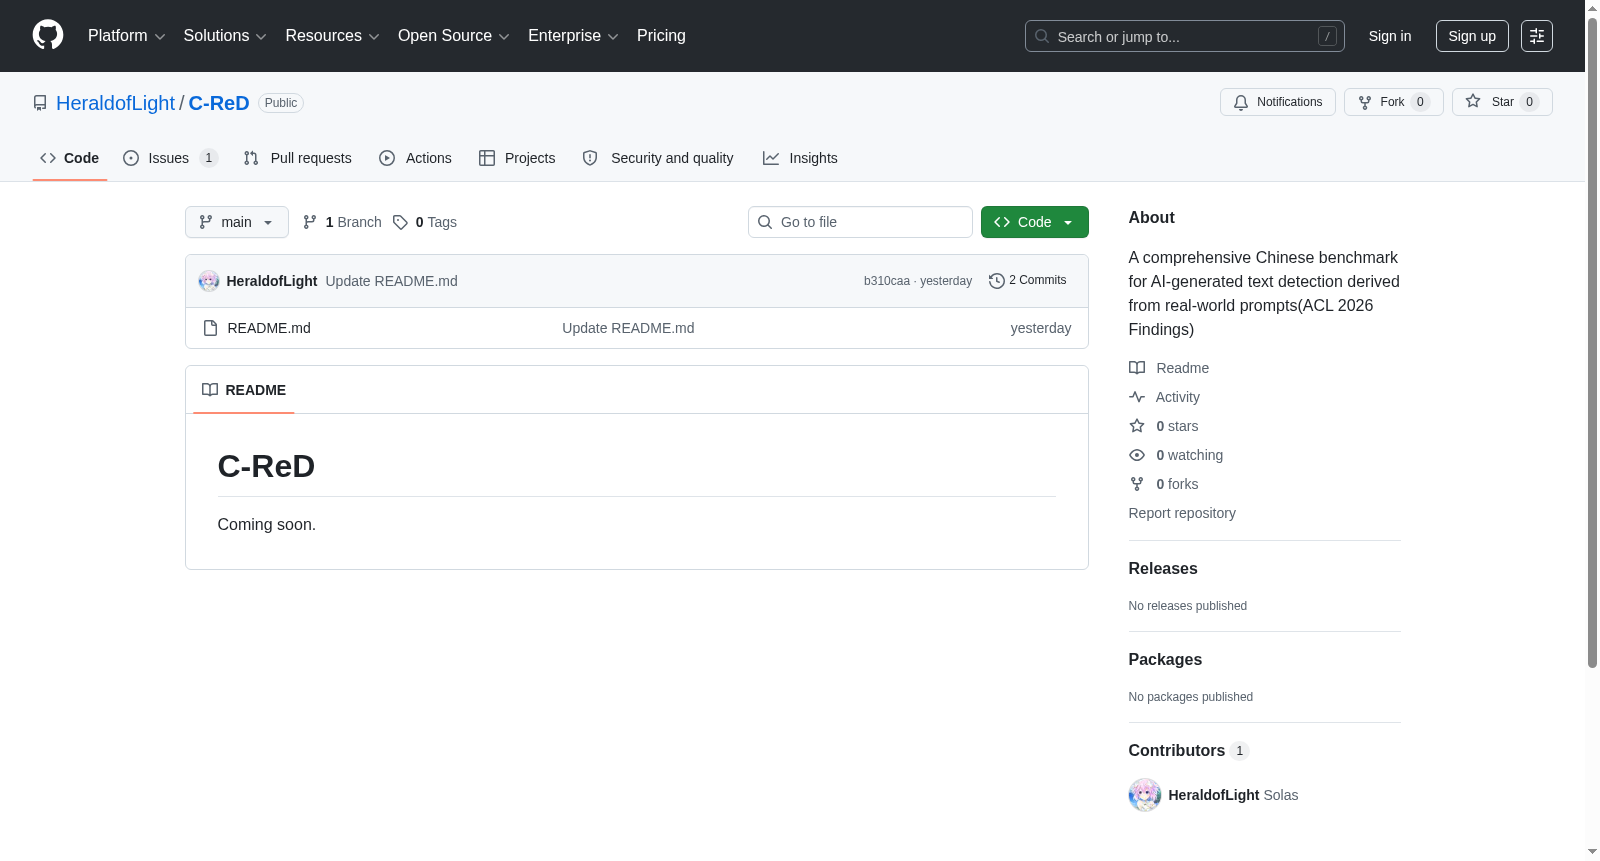This screenshot has width=1600, height=861.
Task: Open the Contributors heading link
Action: point(1189,750)
